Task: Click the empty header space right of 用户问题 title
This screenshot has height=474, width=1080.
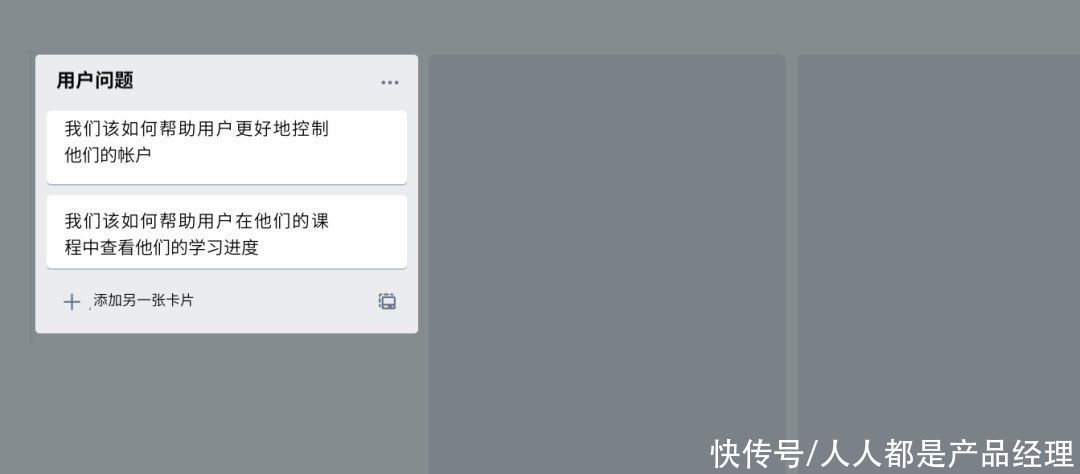Action: 256,81
